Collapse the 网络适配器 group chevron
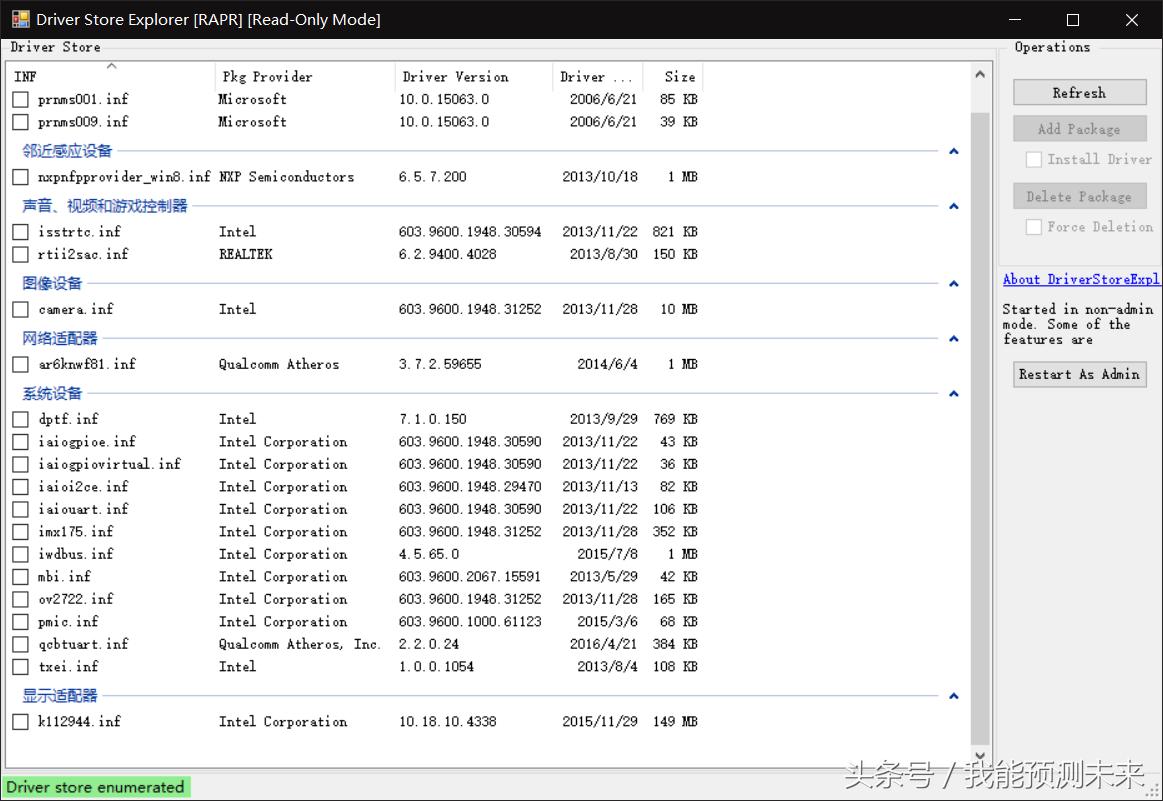 click(x=953, y=339)
